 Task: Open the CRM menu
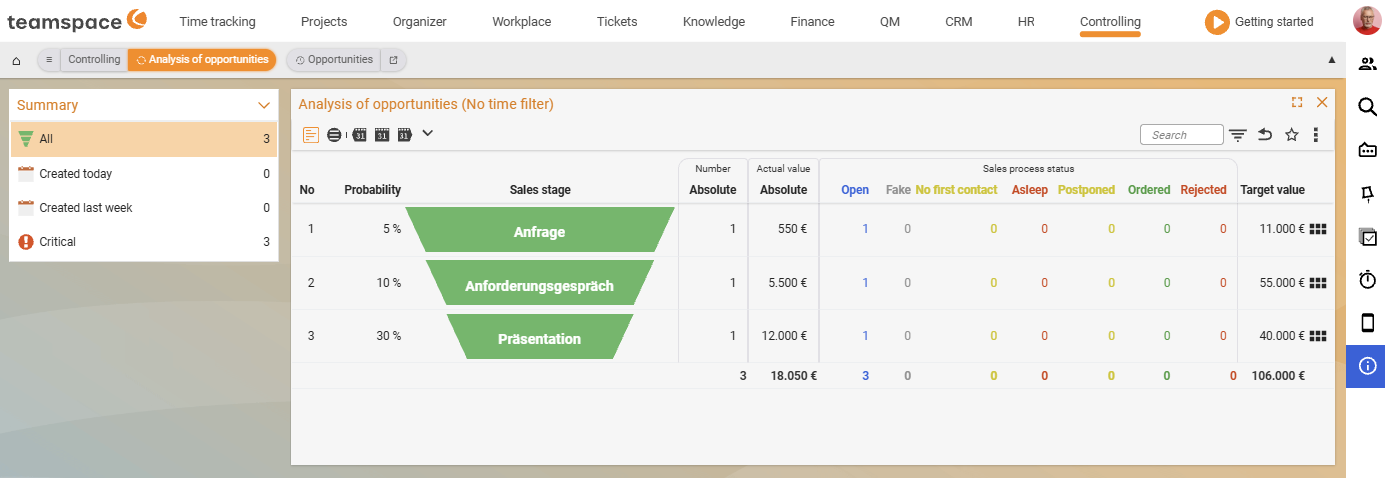click(959, 21)
